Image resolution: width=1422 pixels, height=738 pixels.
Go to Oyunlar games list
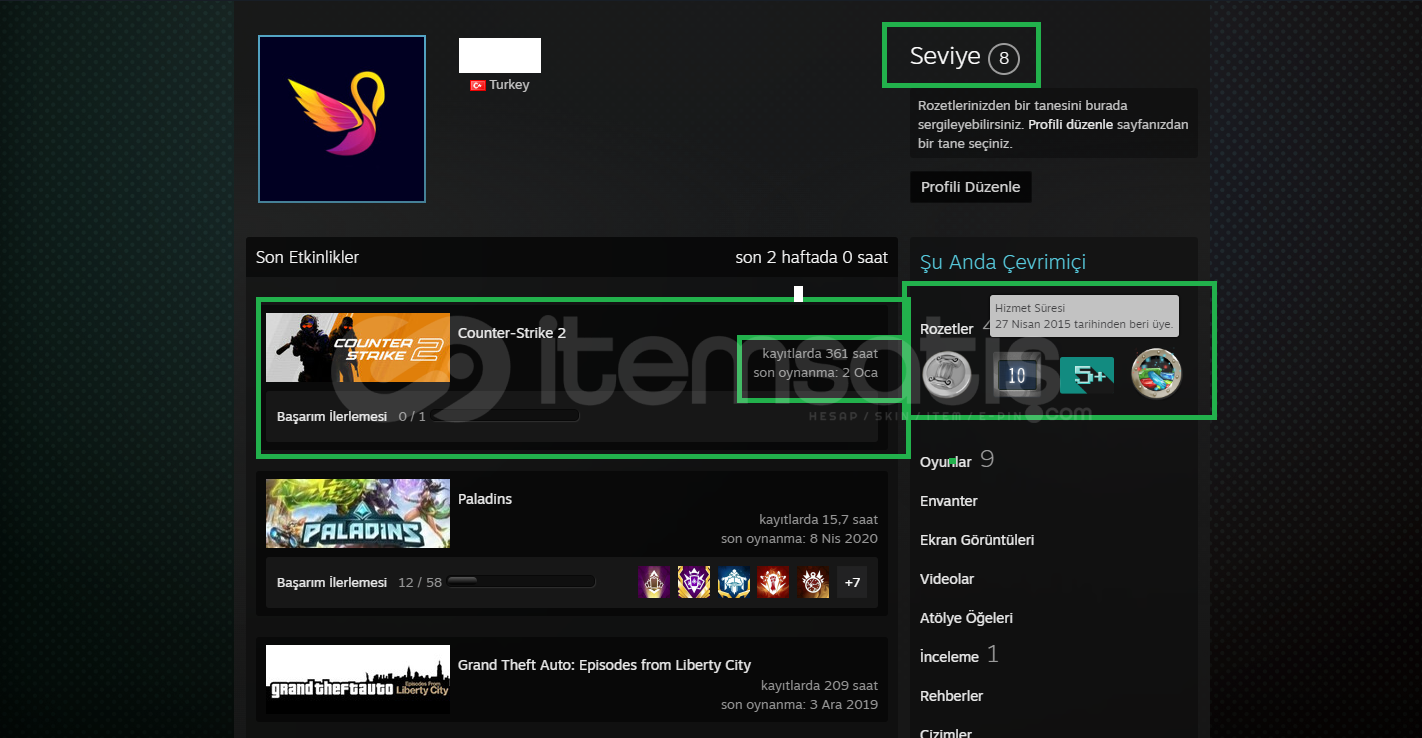click(946, 462)
